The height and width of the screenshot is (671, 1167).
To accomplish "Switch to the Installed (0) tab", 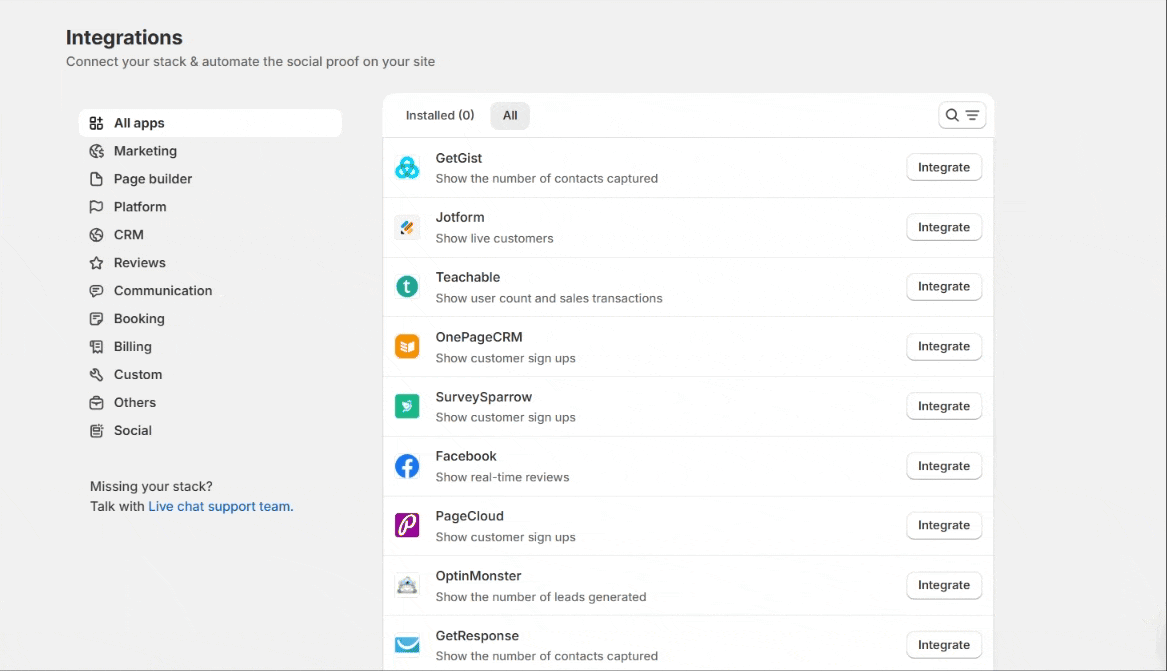I will click(439, 116).
